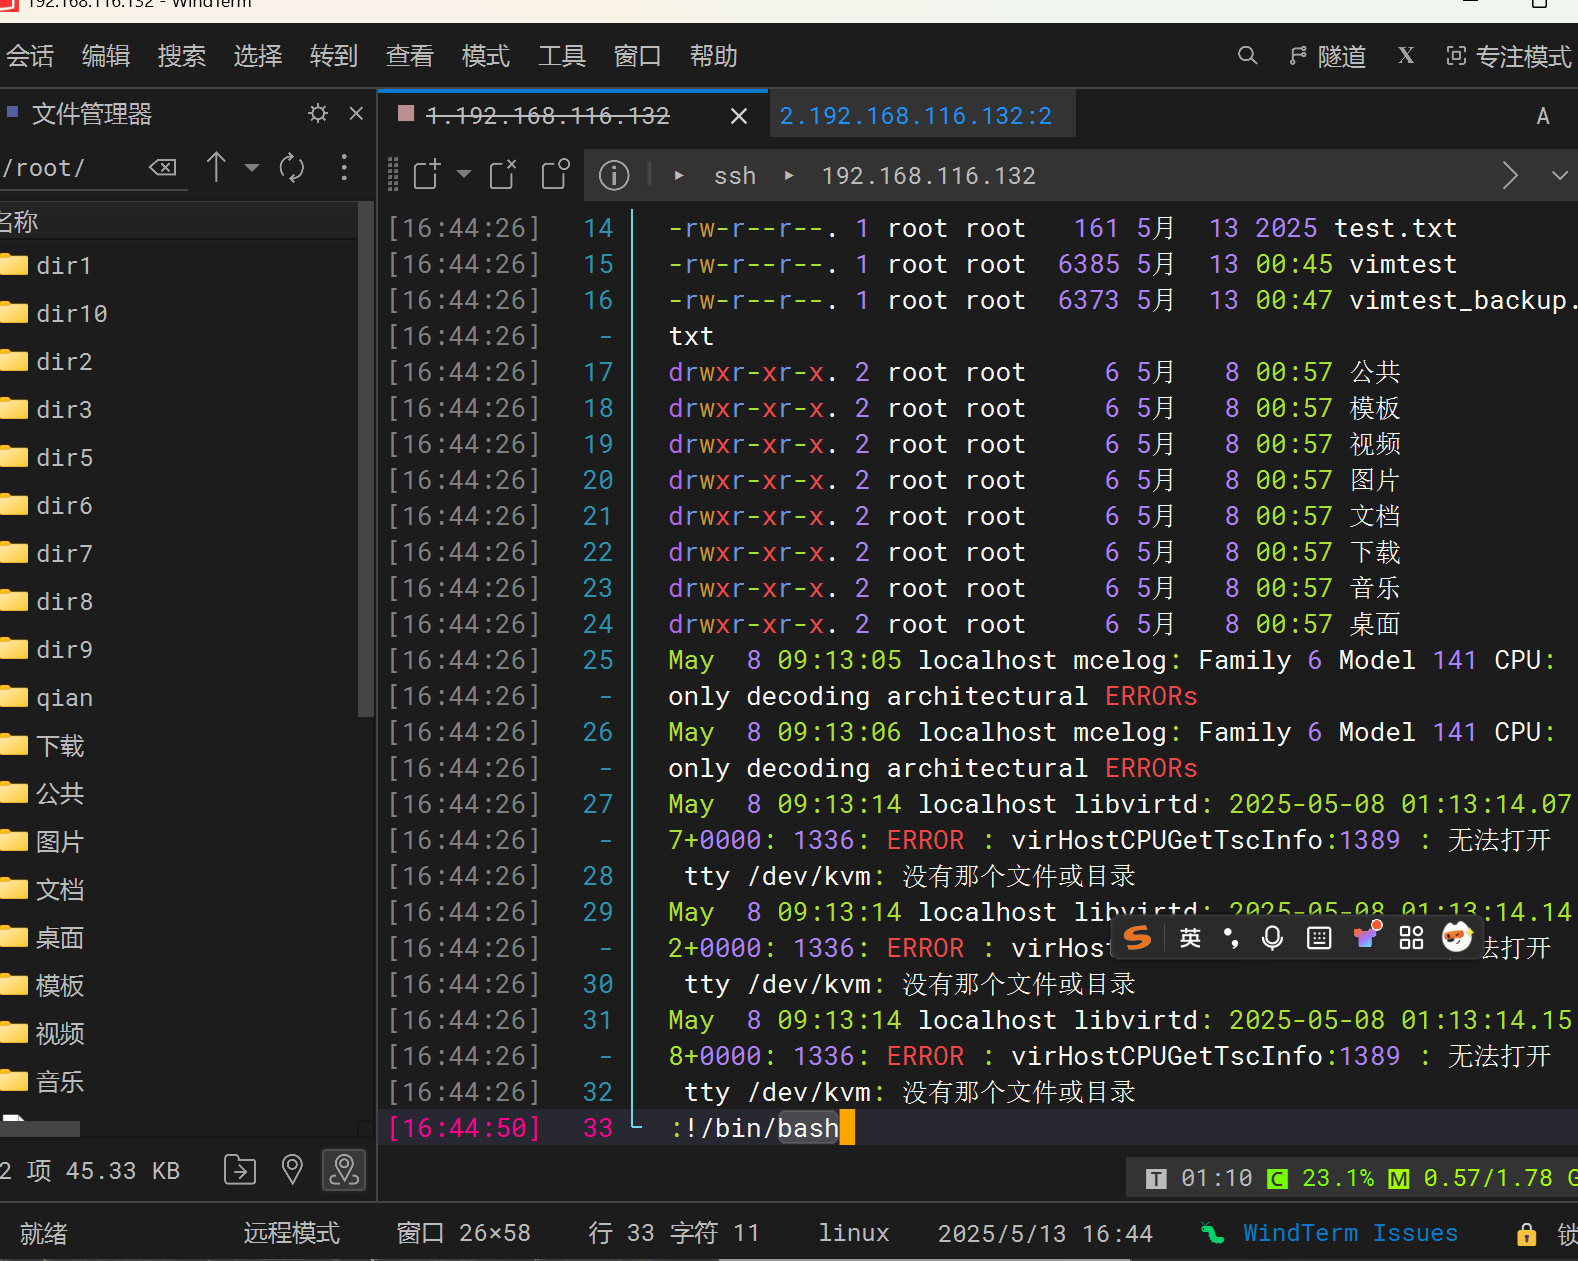Open the 工具 menu

tap(562, 56)
